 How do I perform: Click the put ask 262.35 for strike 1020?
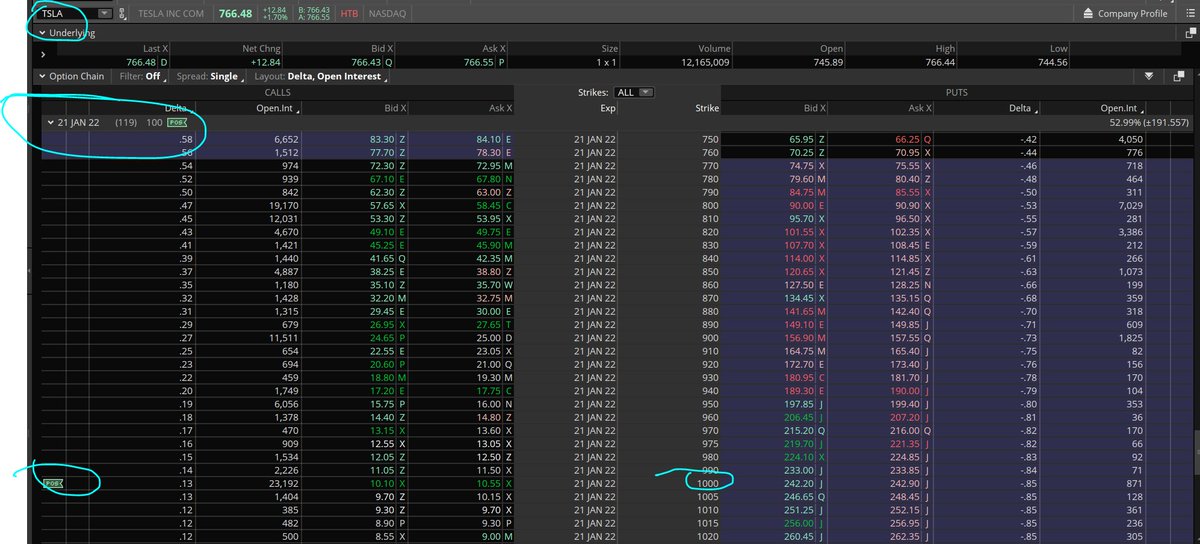click(905, 535)
